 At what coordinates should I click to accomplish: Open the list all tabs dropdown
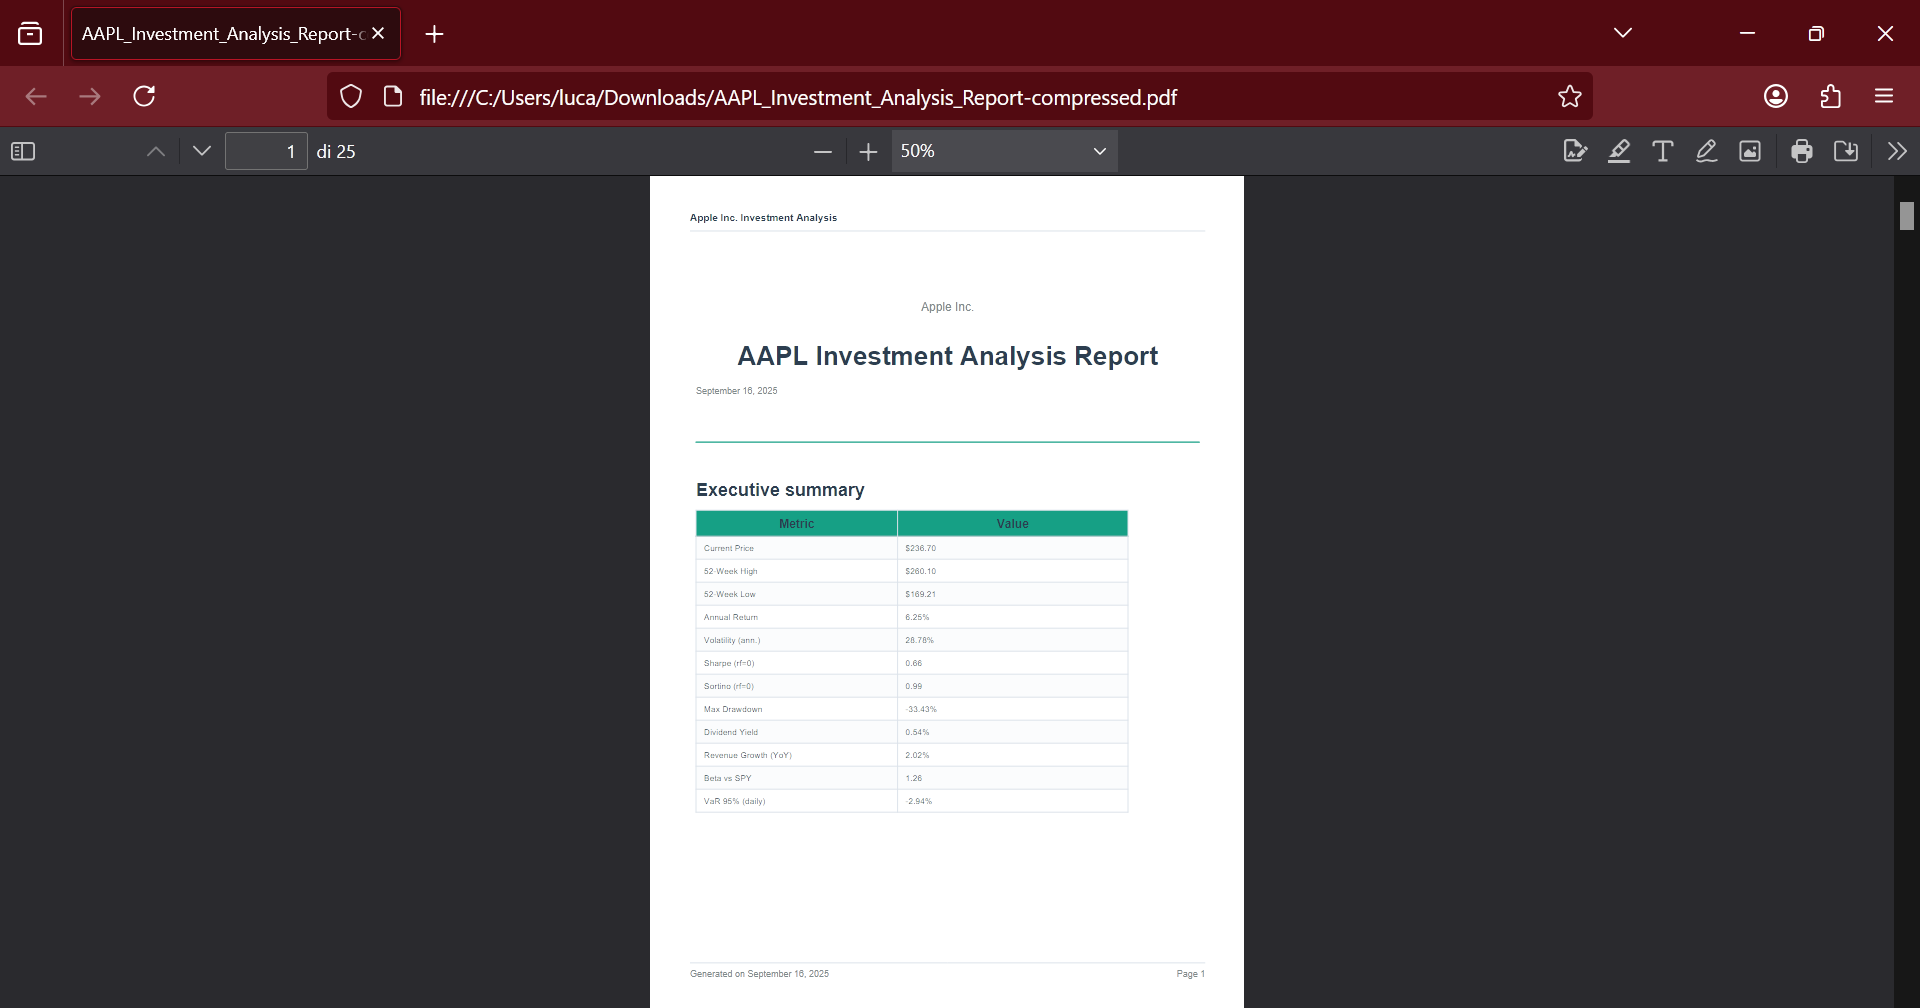coord(1623,33)
